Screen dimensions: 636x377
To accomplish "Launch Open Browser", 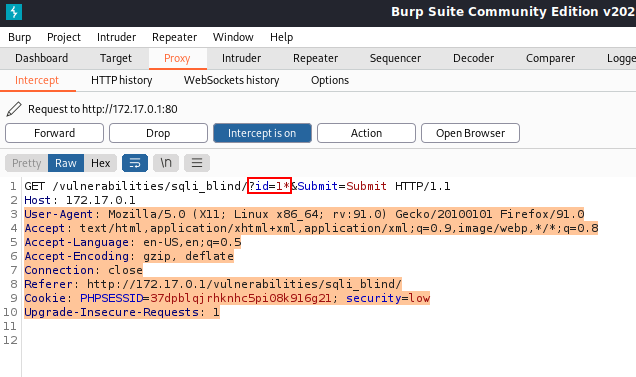I will (471, 133).
